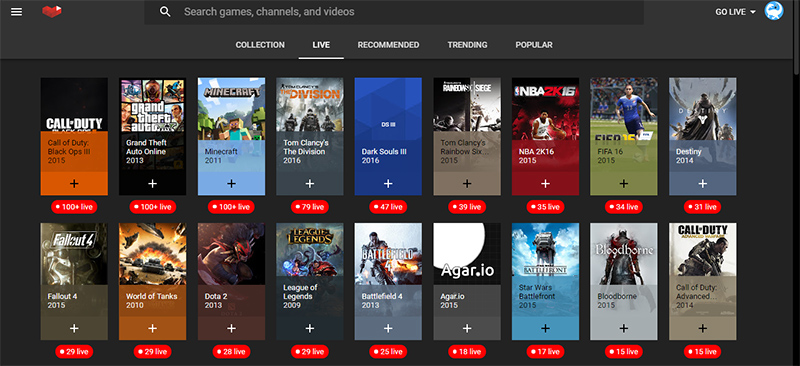The width and height of the screenshot is (800, 366).
Task: Click 15 live badge under Advanced Warfare
Action: pos(703,352)
